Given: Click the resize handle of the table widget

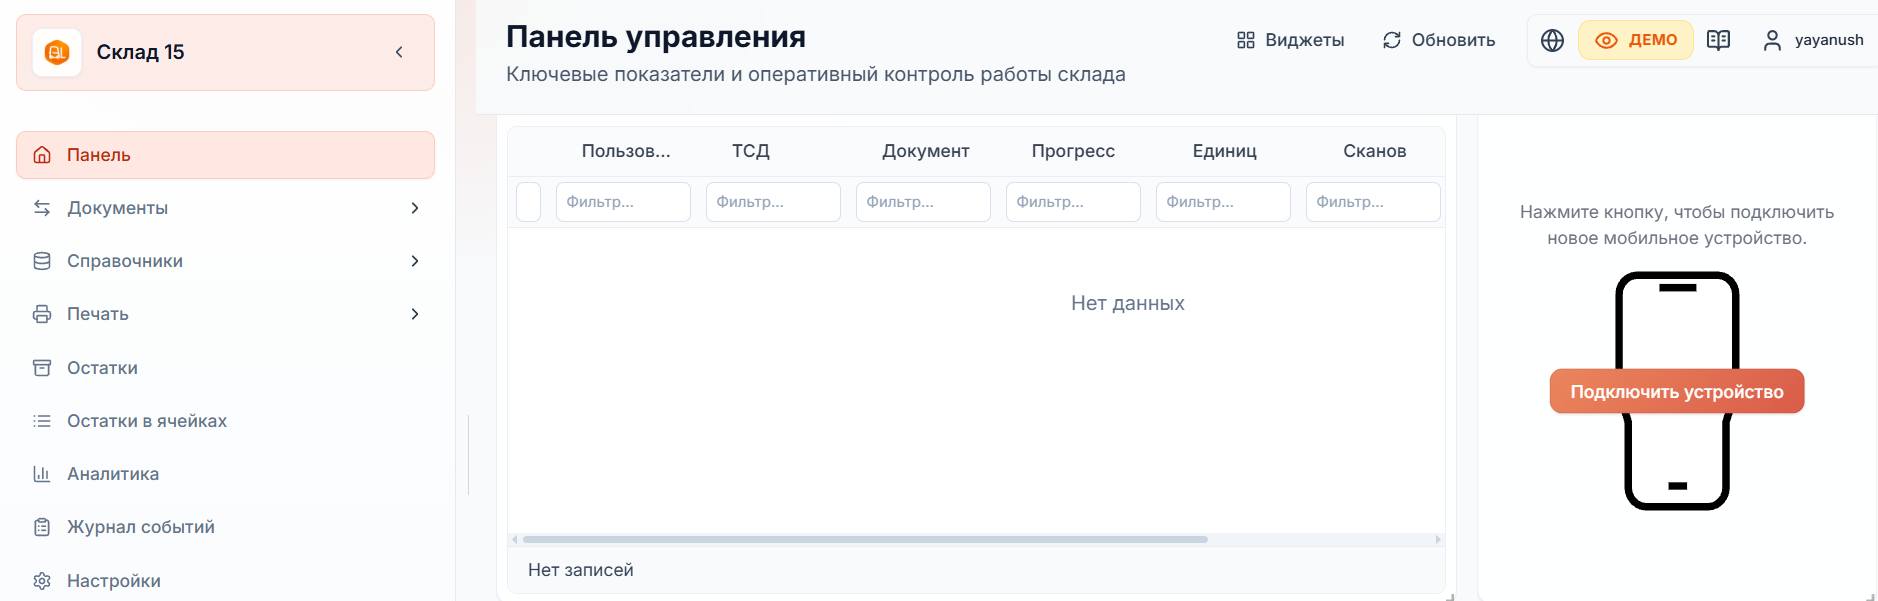Looking at the screenshot, I should pos(1450,596).
